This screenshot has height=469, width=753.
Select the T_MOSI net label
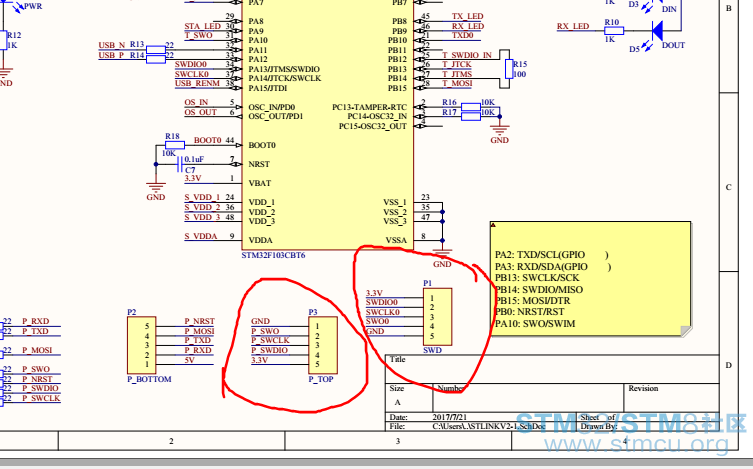(x=457, y=84)
